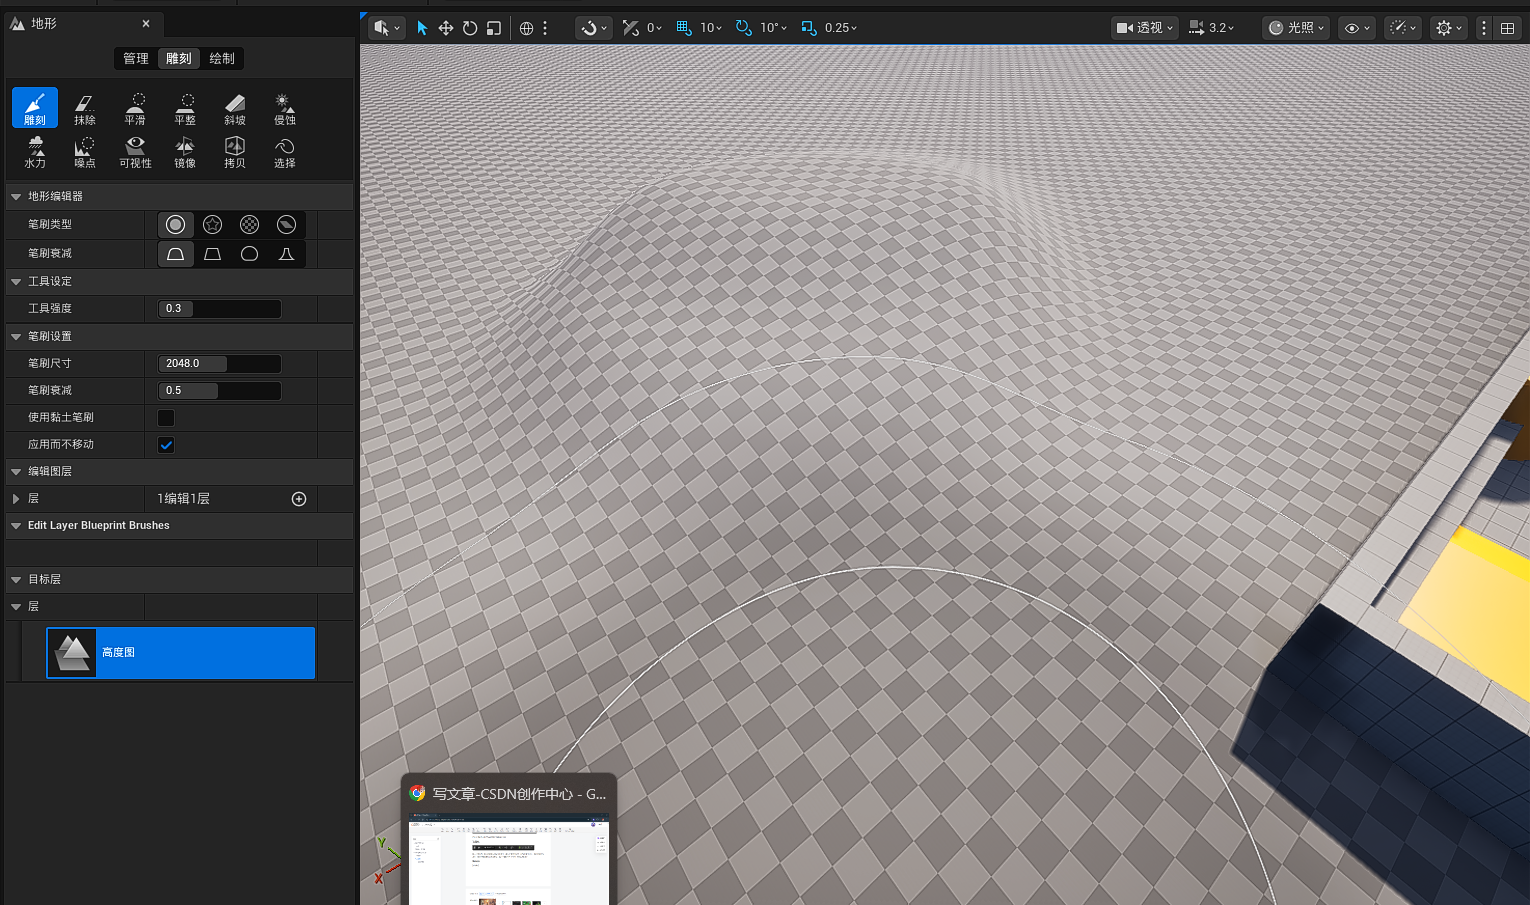Open 光照 lit view mode dropdown
This screenshot has height=905, width=1530.
pos(1296,28)
